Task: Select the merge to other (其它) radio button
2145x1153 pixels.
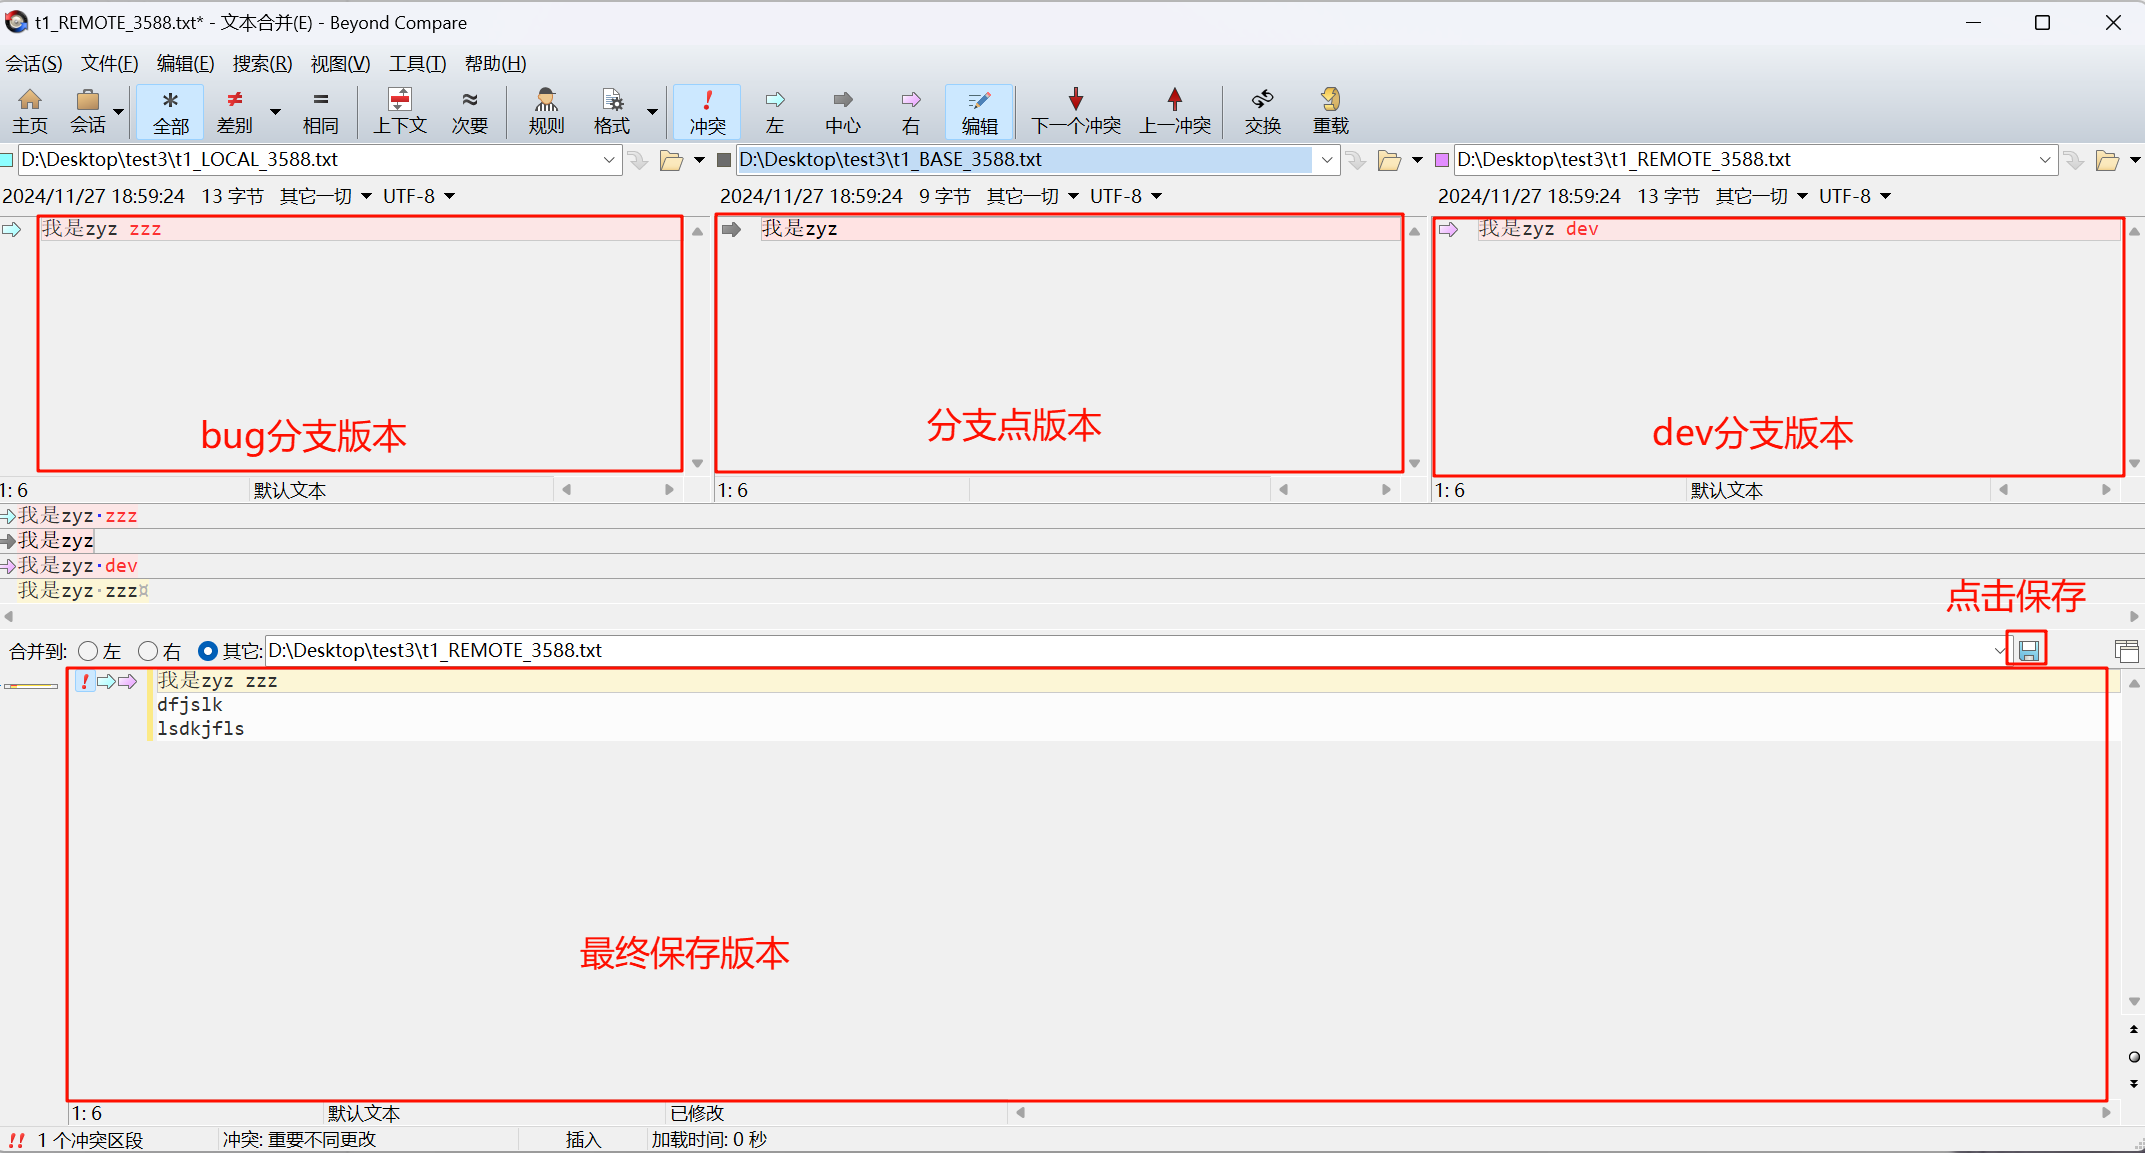Action: 208,651
